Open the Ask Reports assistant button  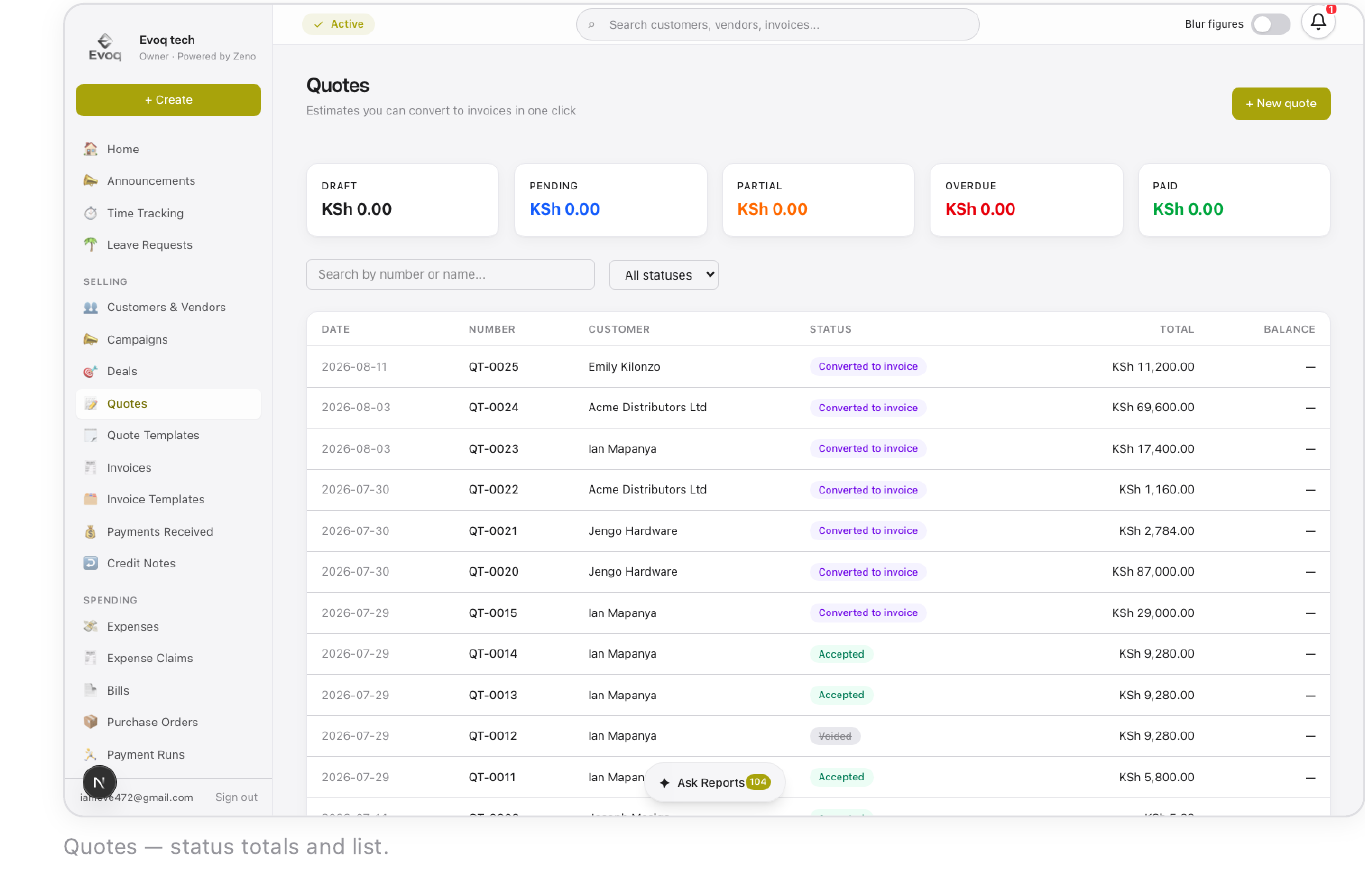pos(715,783)
